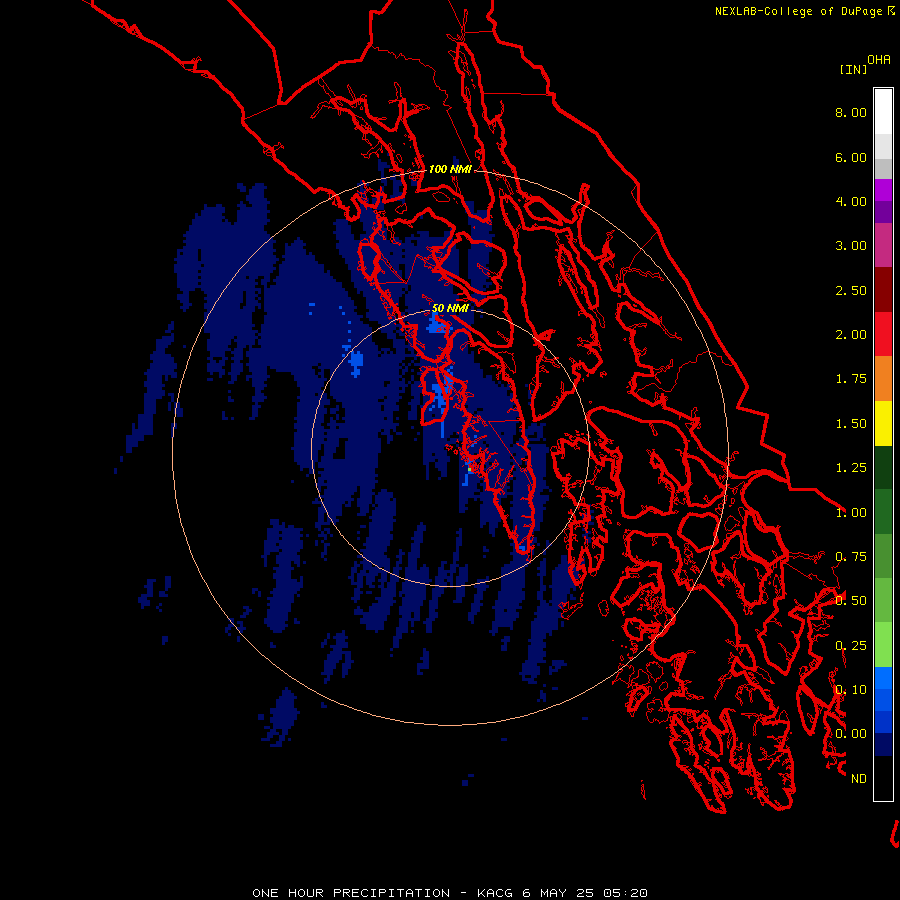
Task: Pick the darkest green swatch beside 1.25
Action: point(883,467)
